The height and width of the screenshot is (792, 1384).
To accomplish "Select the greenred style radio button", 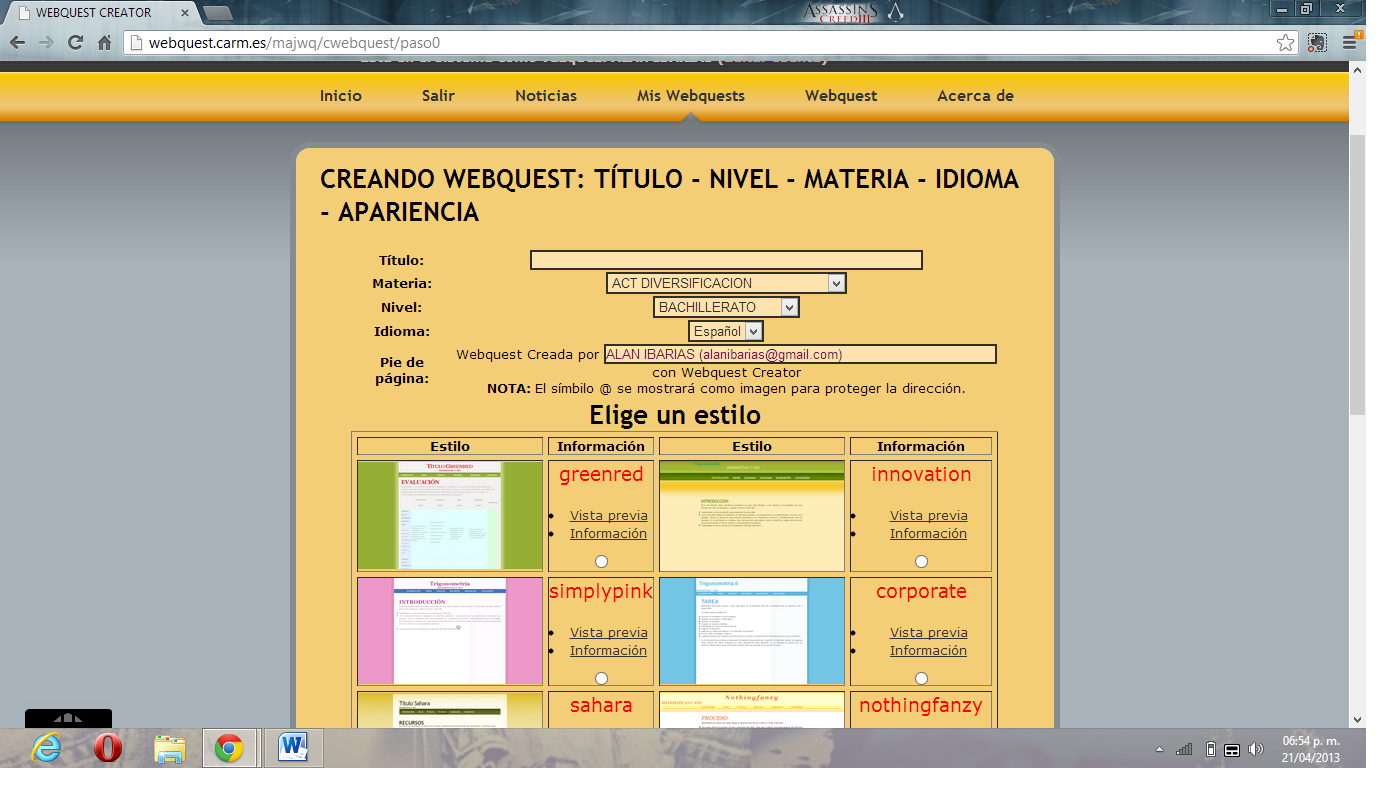I will 600,561.
